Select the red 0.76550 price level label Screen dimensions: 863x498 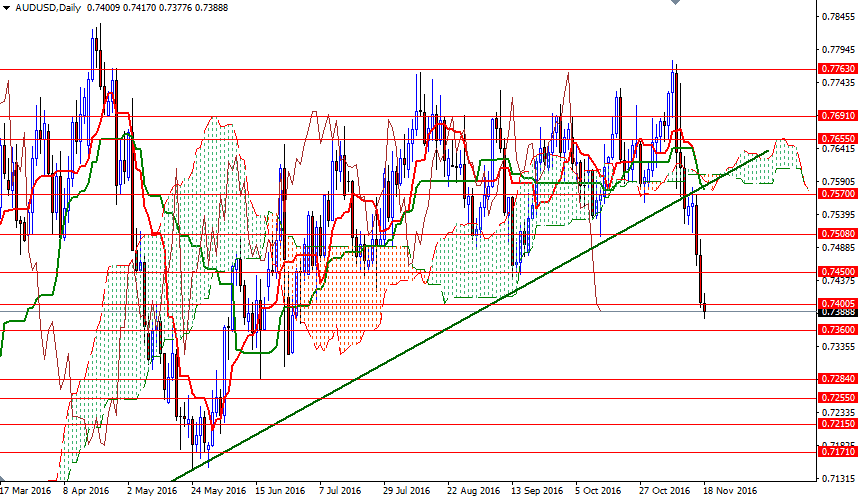[839, 139]
